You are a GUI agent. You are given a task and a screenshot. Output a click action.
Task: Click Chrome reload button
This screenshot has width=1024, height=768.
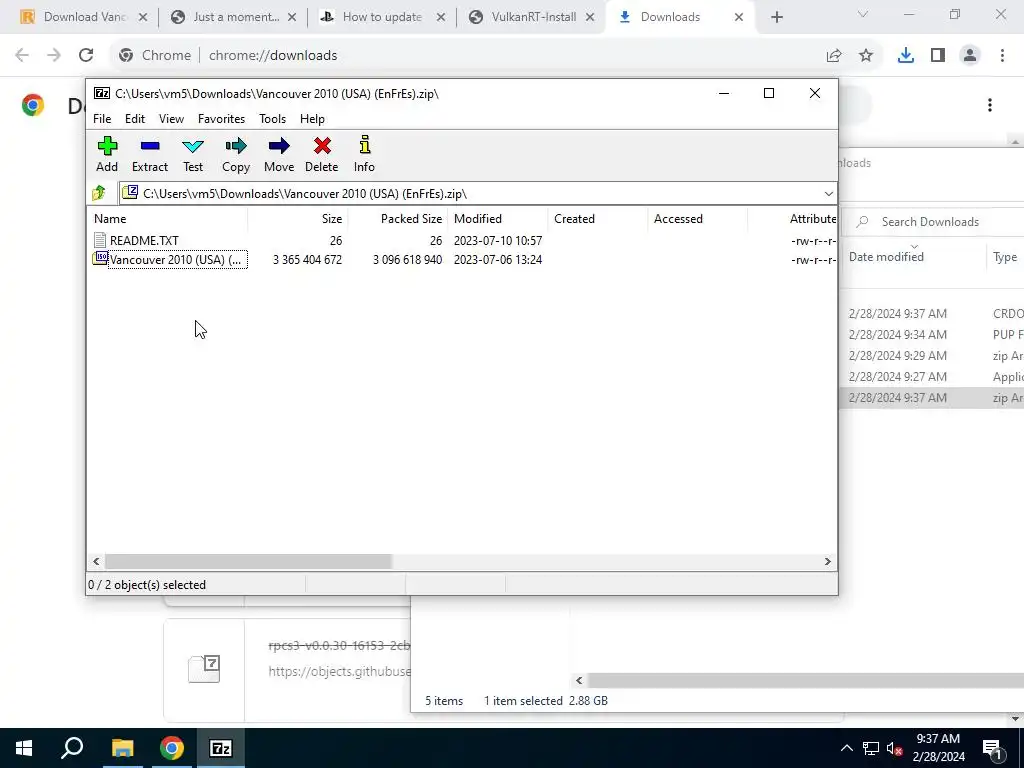coord(86,56)
